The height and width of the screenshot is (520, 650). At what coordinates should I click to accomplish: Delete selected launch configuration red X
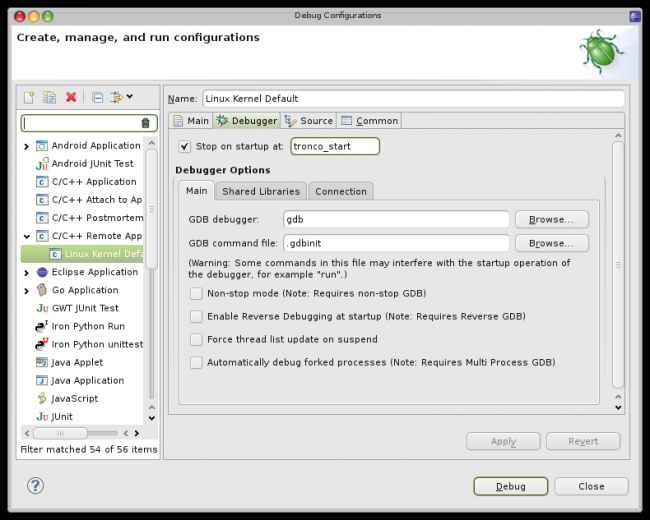[x=71, y=97]
